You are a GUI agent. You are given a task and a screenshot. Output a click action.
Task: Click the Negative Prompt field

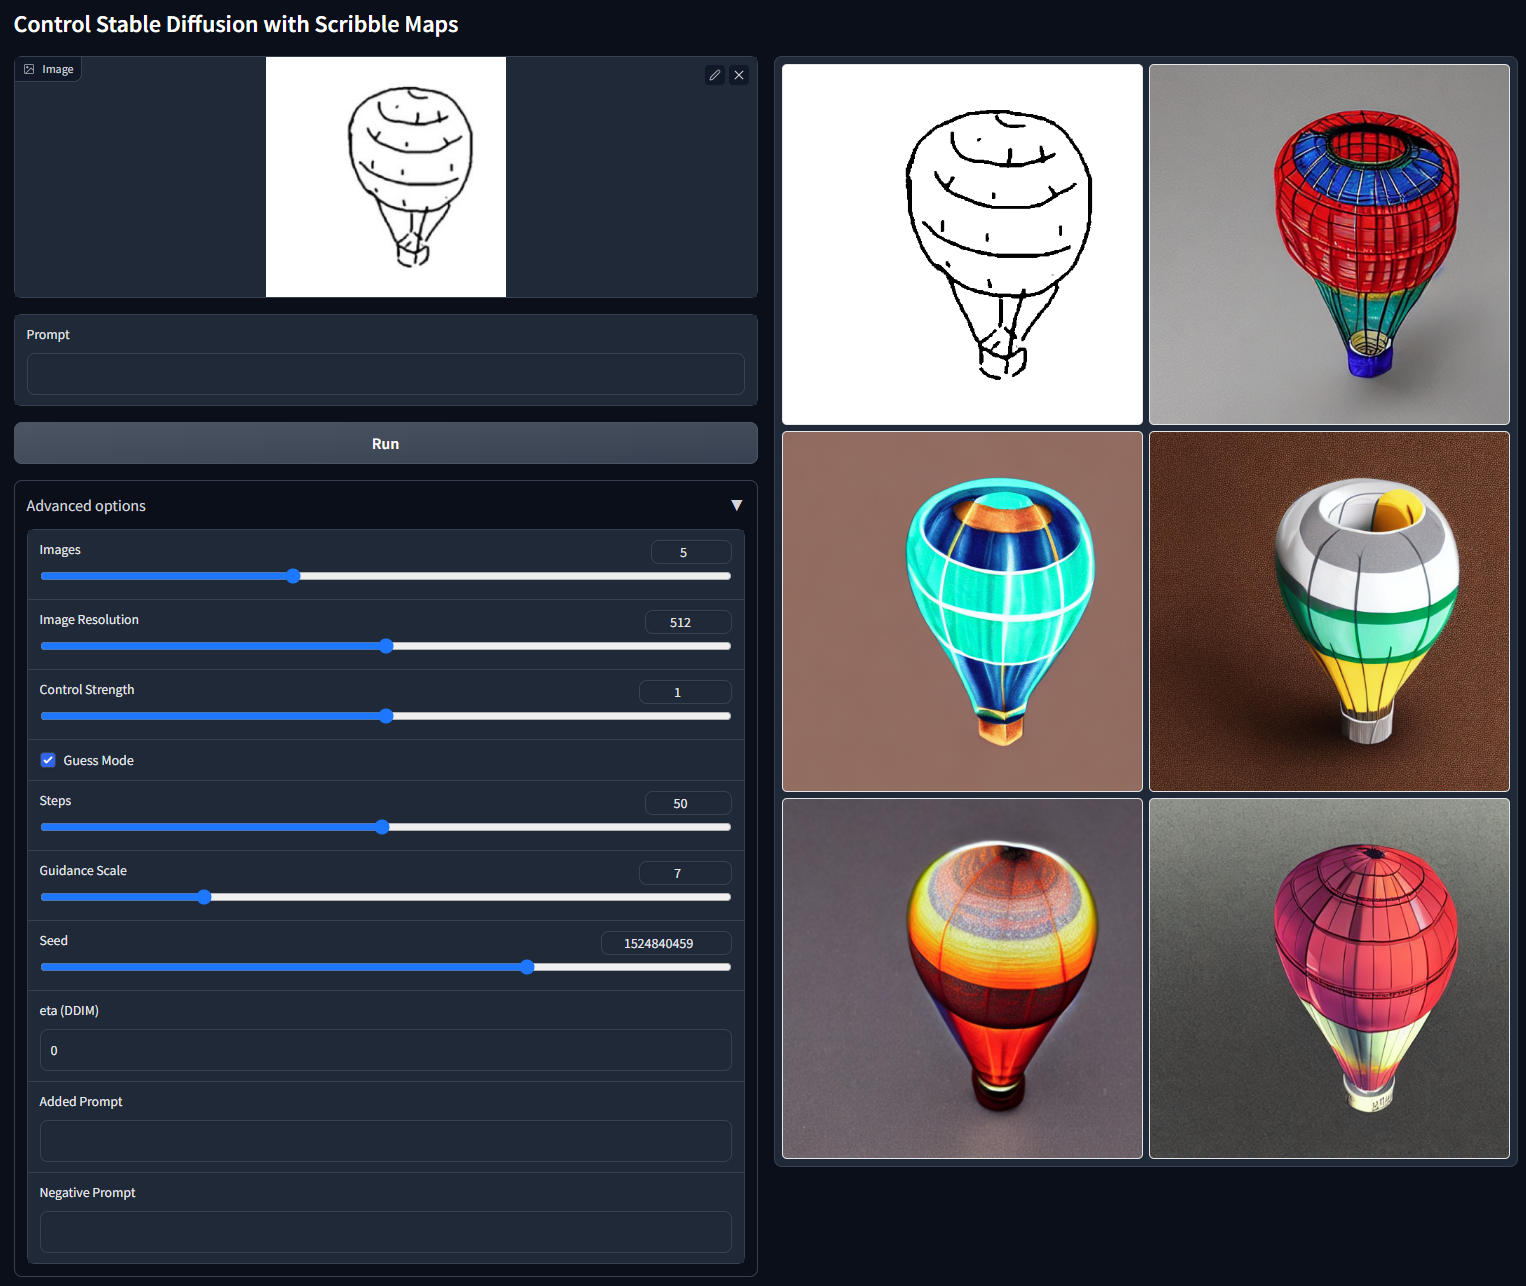click(x=385, y=1232)
